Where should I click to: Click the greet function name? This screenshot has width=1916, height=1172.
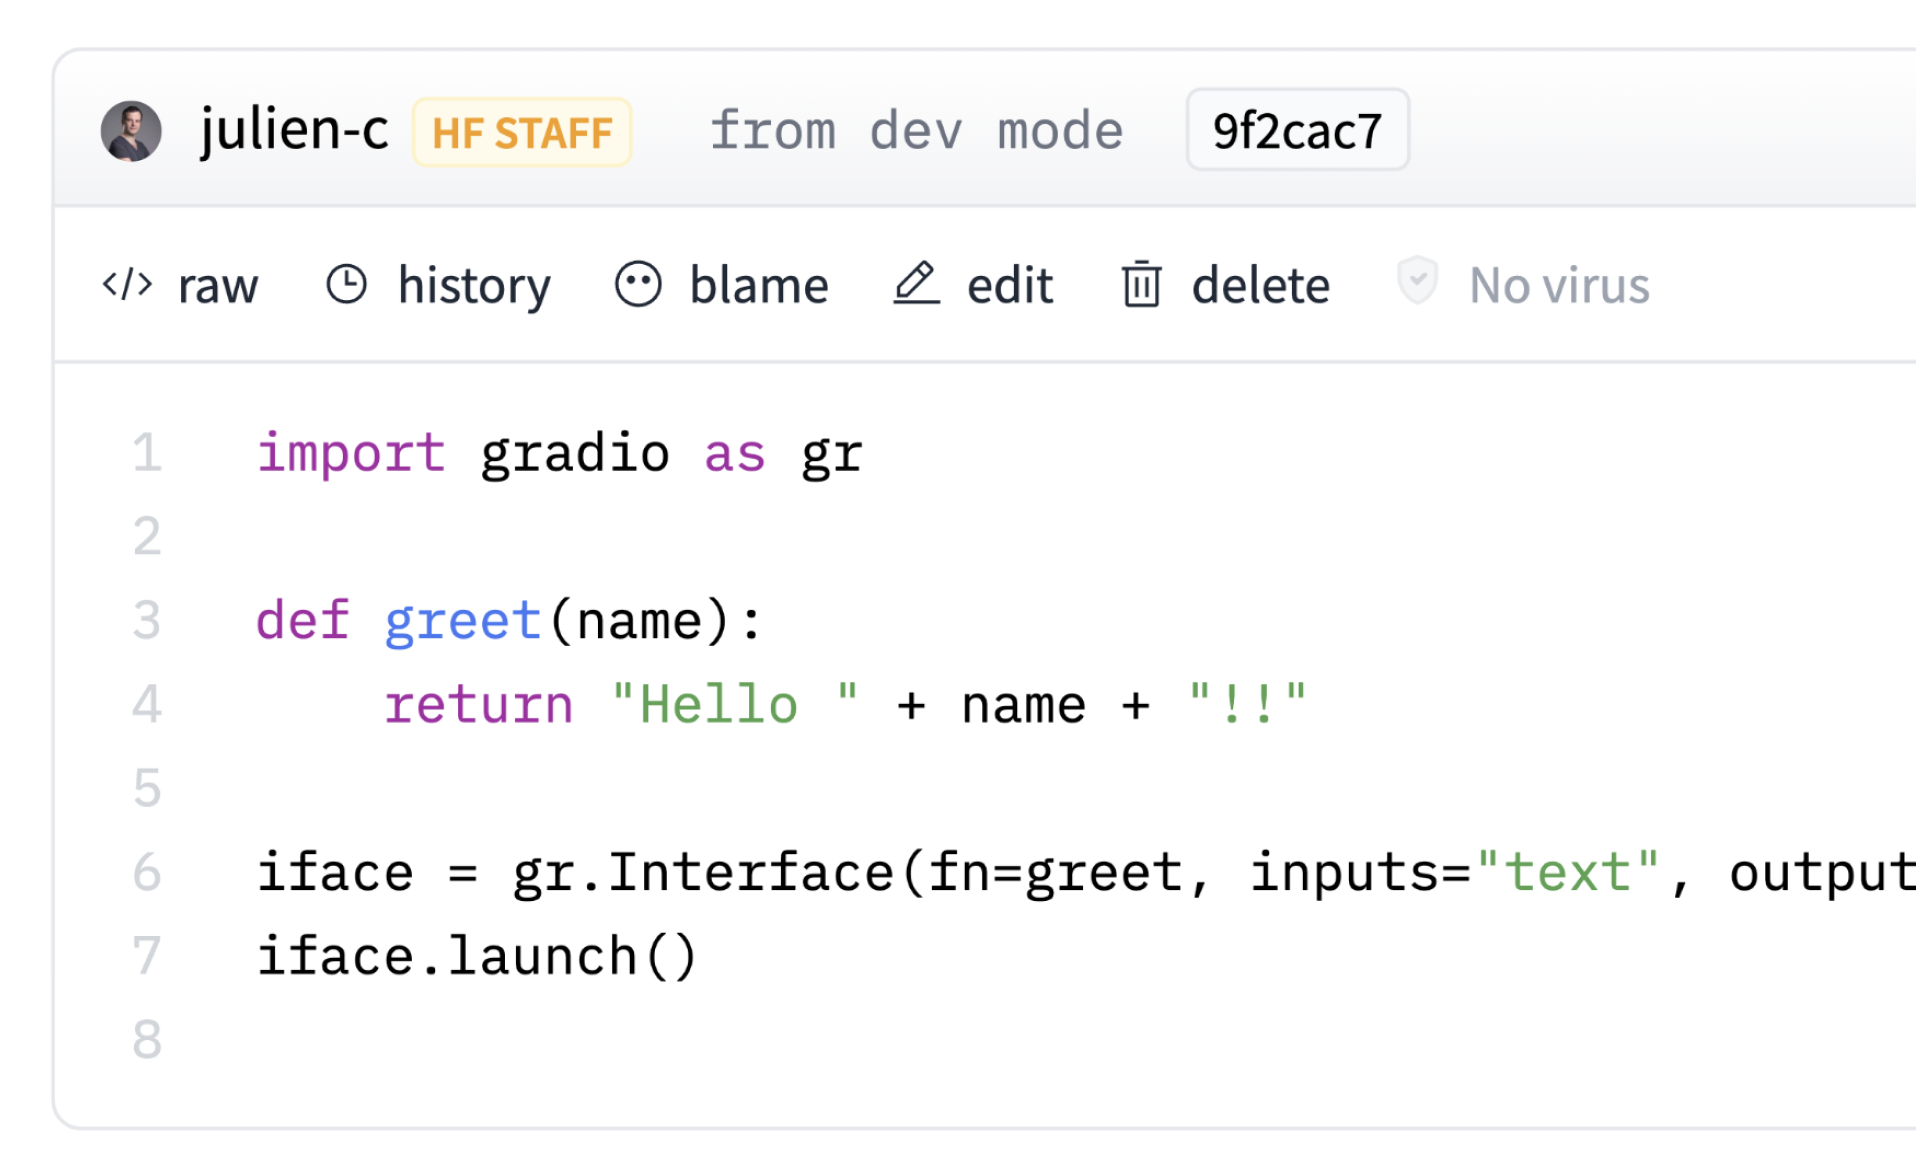coord(461,620)
